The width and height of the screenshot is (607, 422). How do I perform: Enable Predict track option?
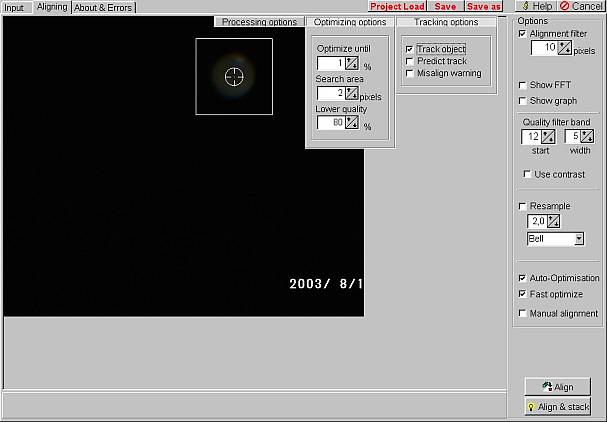click(410, 61)
